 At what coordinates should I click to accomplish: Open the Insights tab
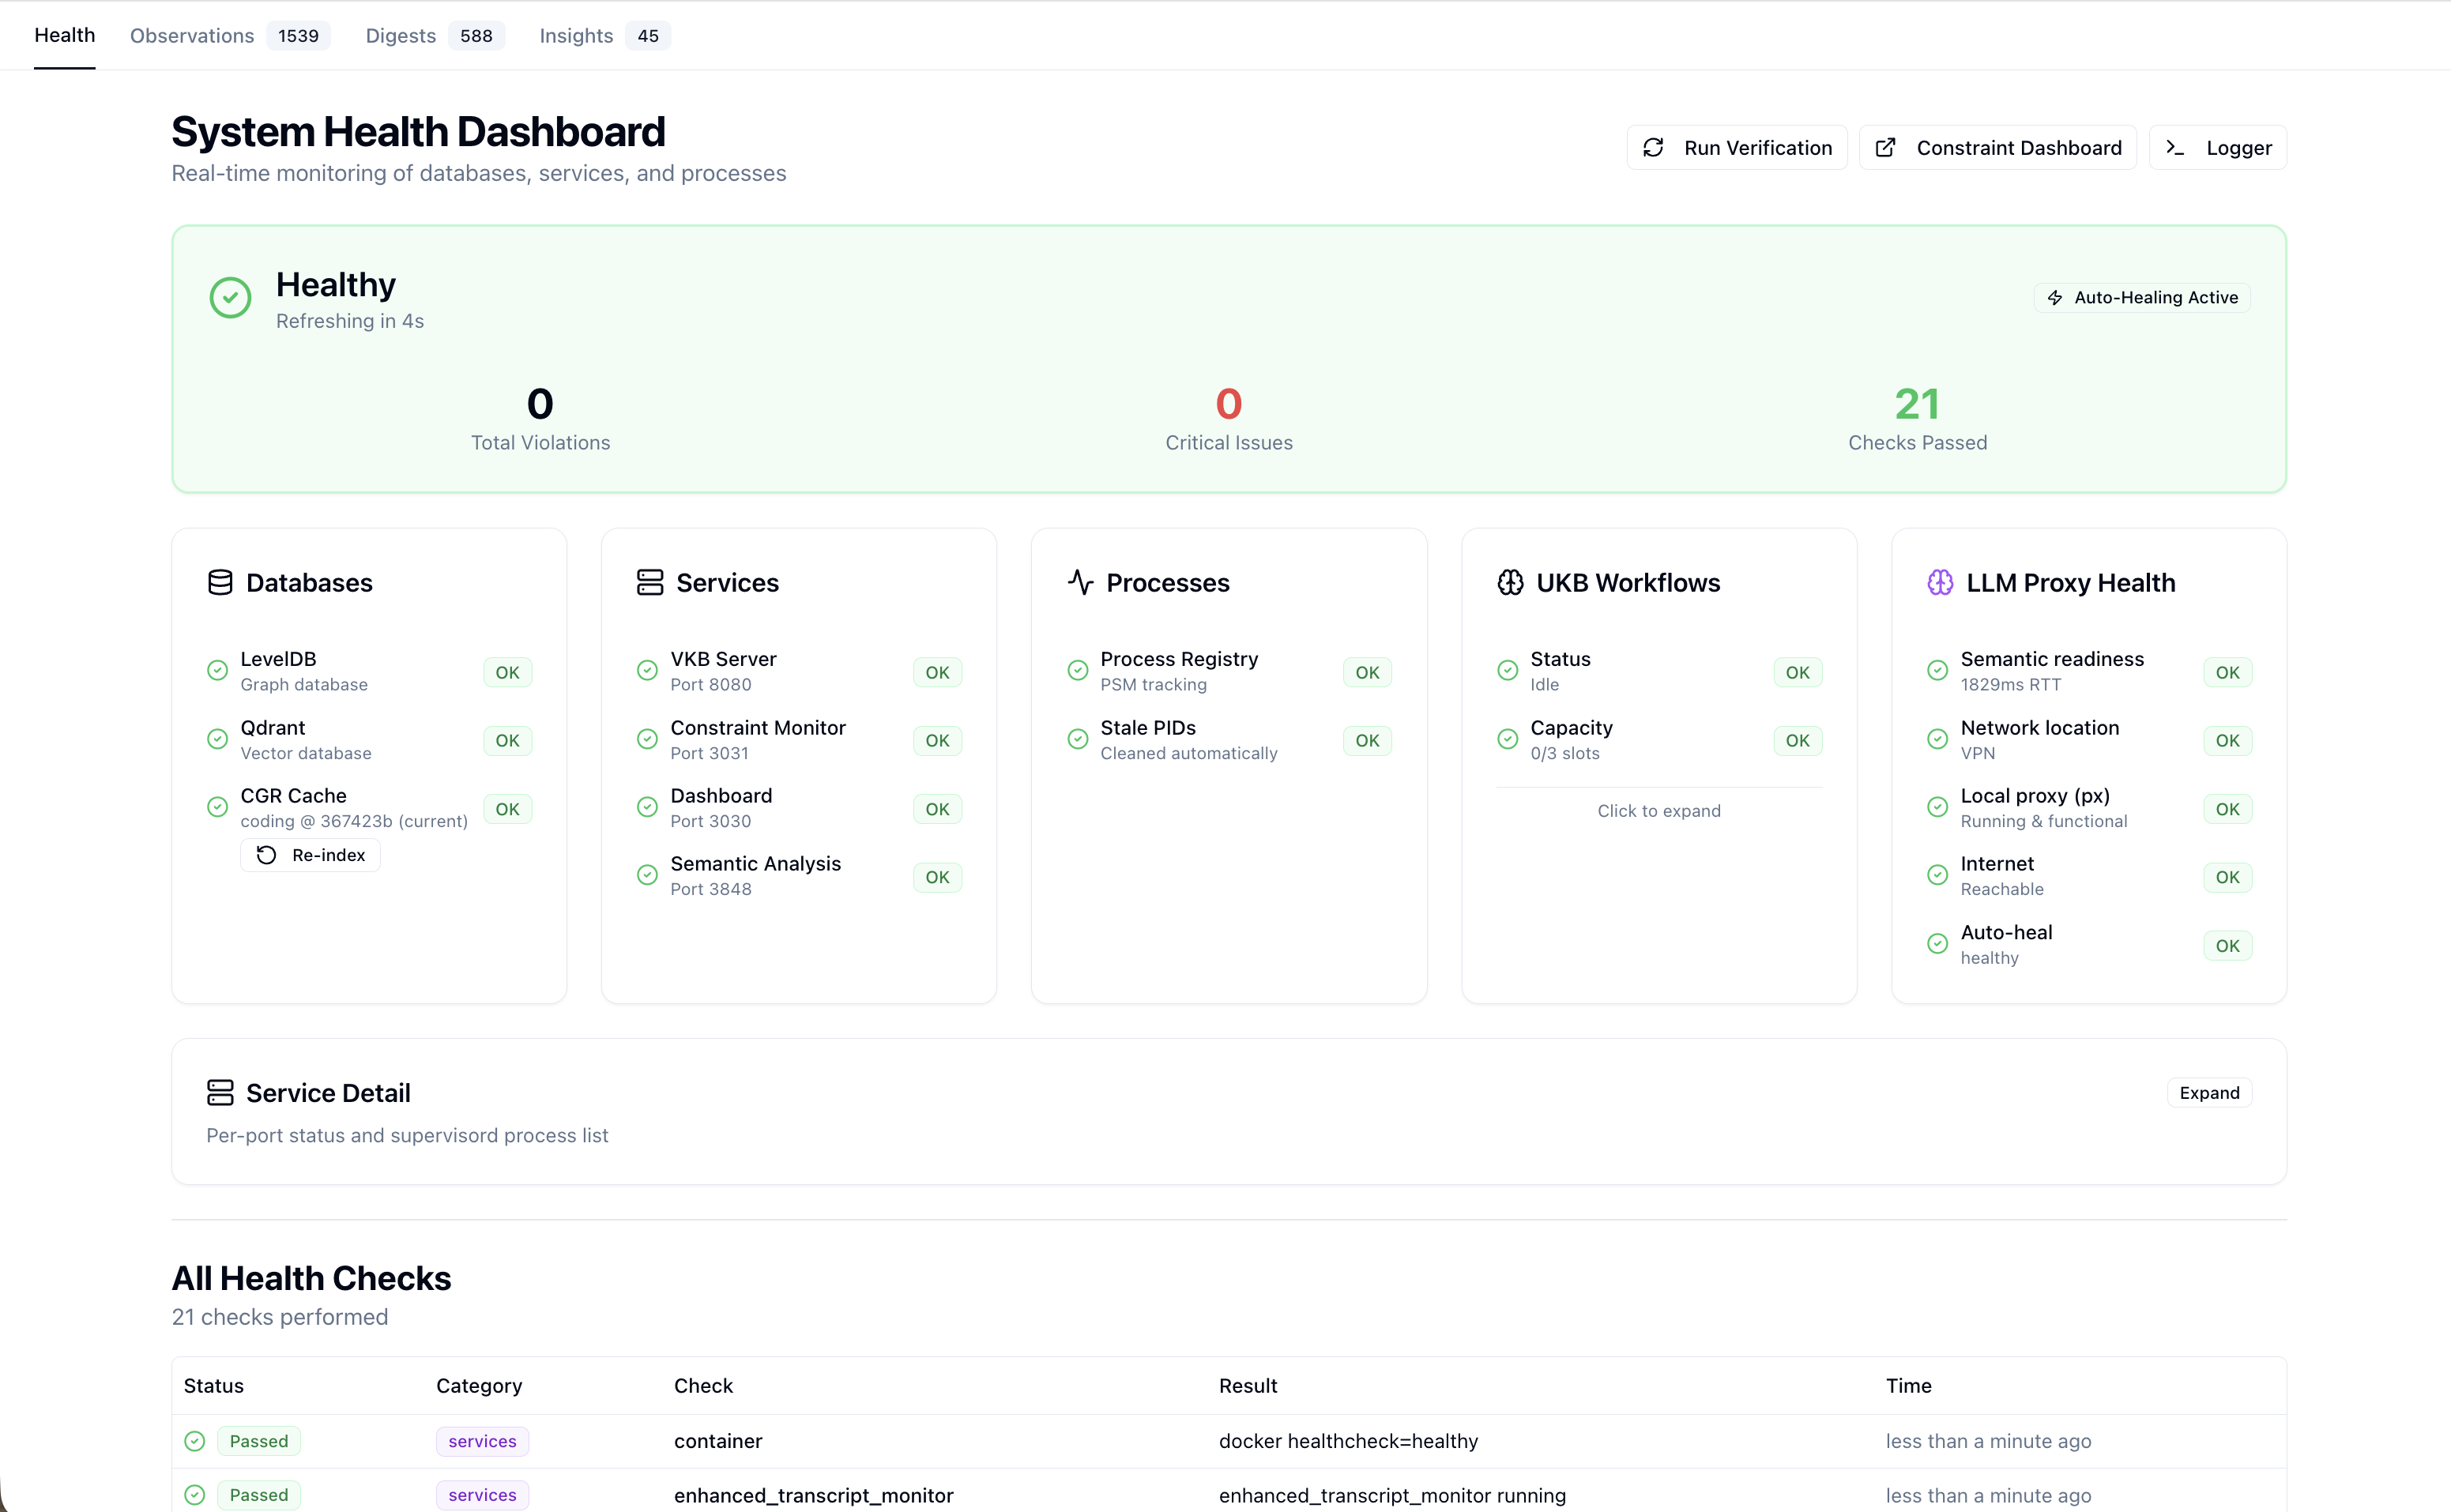pyautogui.click(x=605, y=36)
